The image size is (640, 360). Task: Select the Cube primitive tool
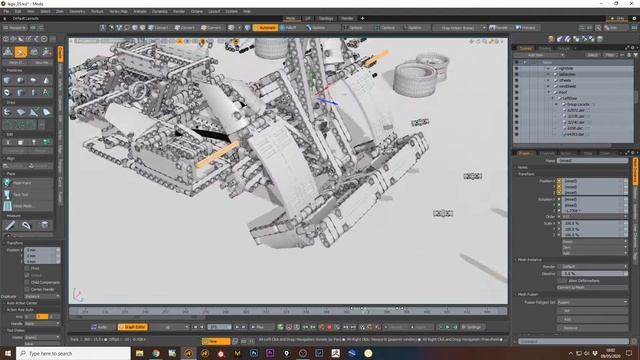click(7, 80)
